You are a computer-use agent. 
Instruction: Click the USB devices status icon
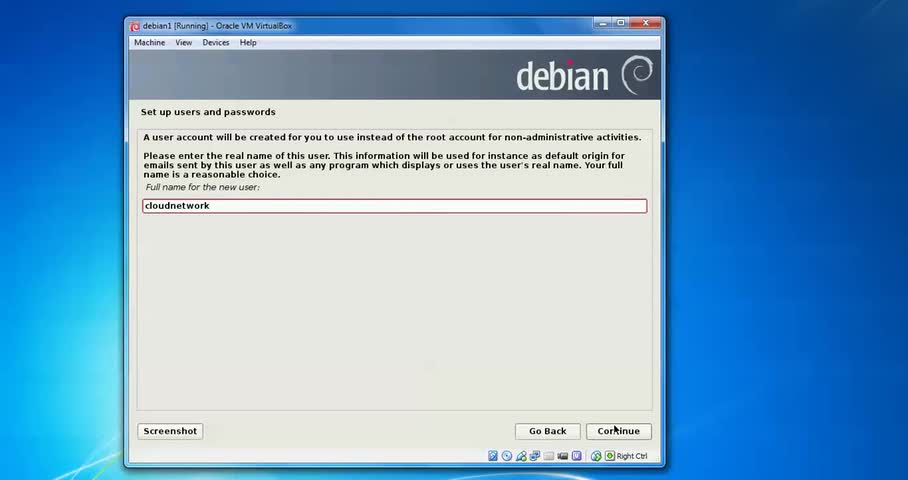tap(521, 456)
